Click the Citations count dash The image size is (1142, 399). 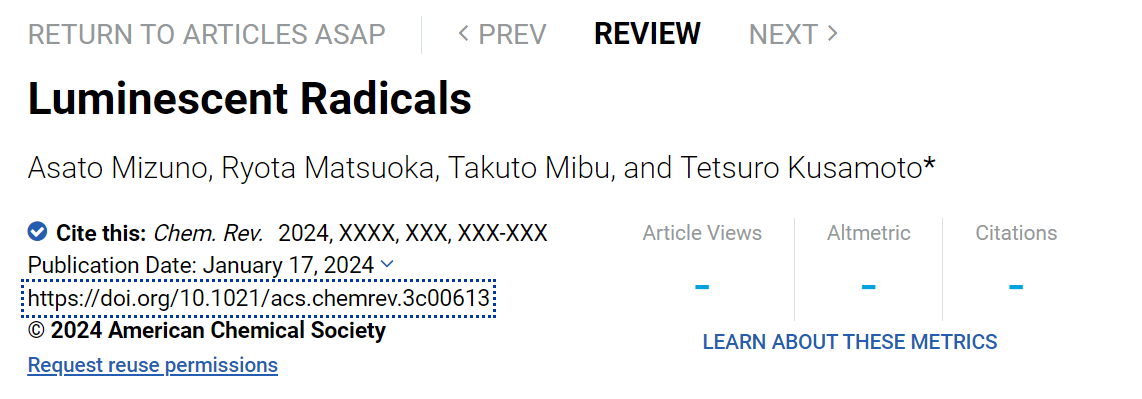(1016, 286)
